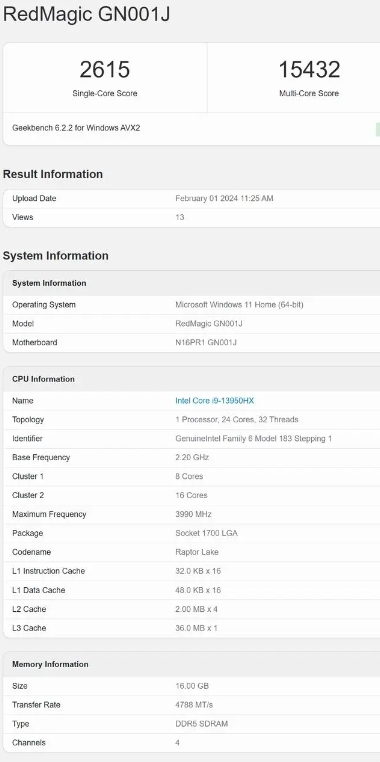Select the multi-core score 15432
Viewport: 380px width, 762px height.
pyautogui.click(x=309, y=69)
